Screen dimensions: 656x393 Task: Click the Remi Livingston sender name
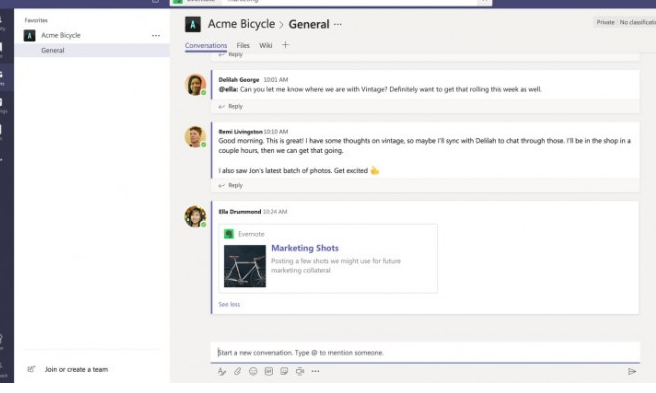pos(241,131)
